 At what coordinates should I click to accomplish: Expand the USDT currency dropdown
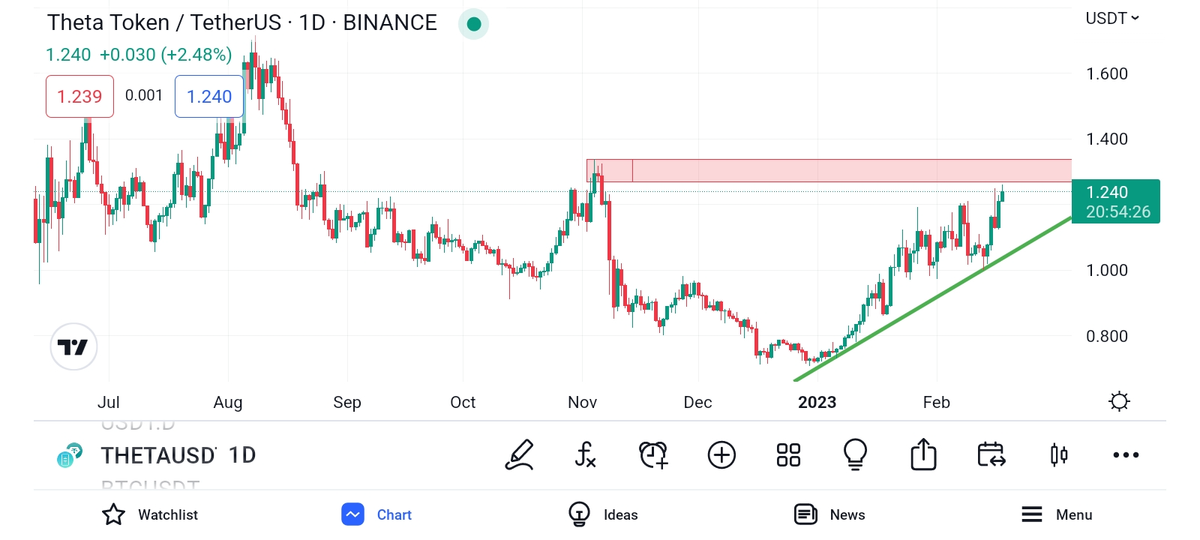(1112, 18)
